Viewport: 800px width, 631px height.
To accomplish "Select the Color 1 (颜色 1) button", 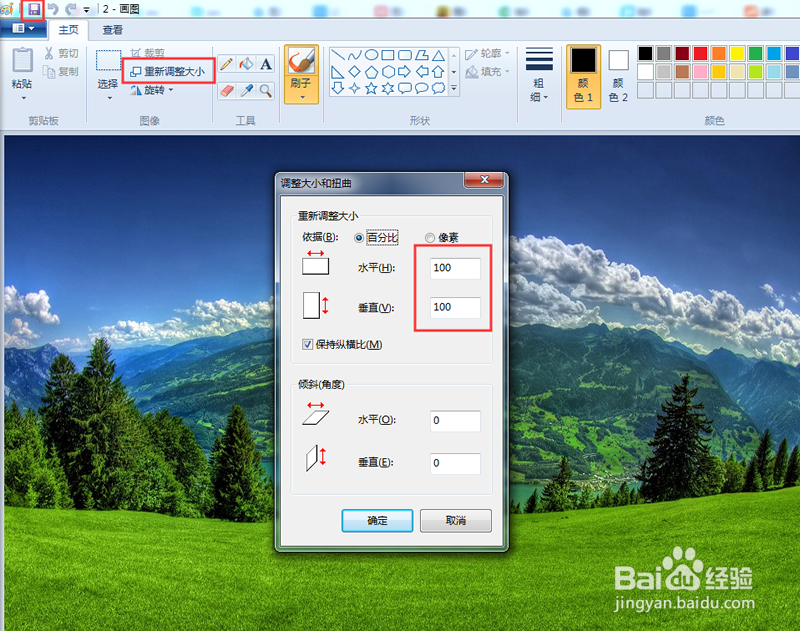I will (x=583, y=76).
